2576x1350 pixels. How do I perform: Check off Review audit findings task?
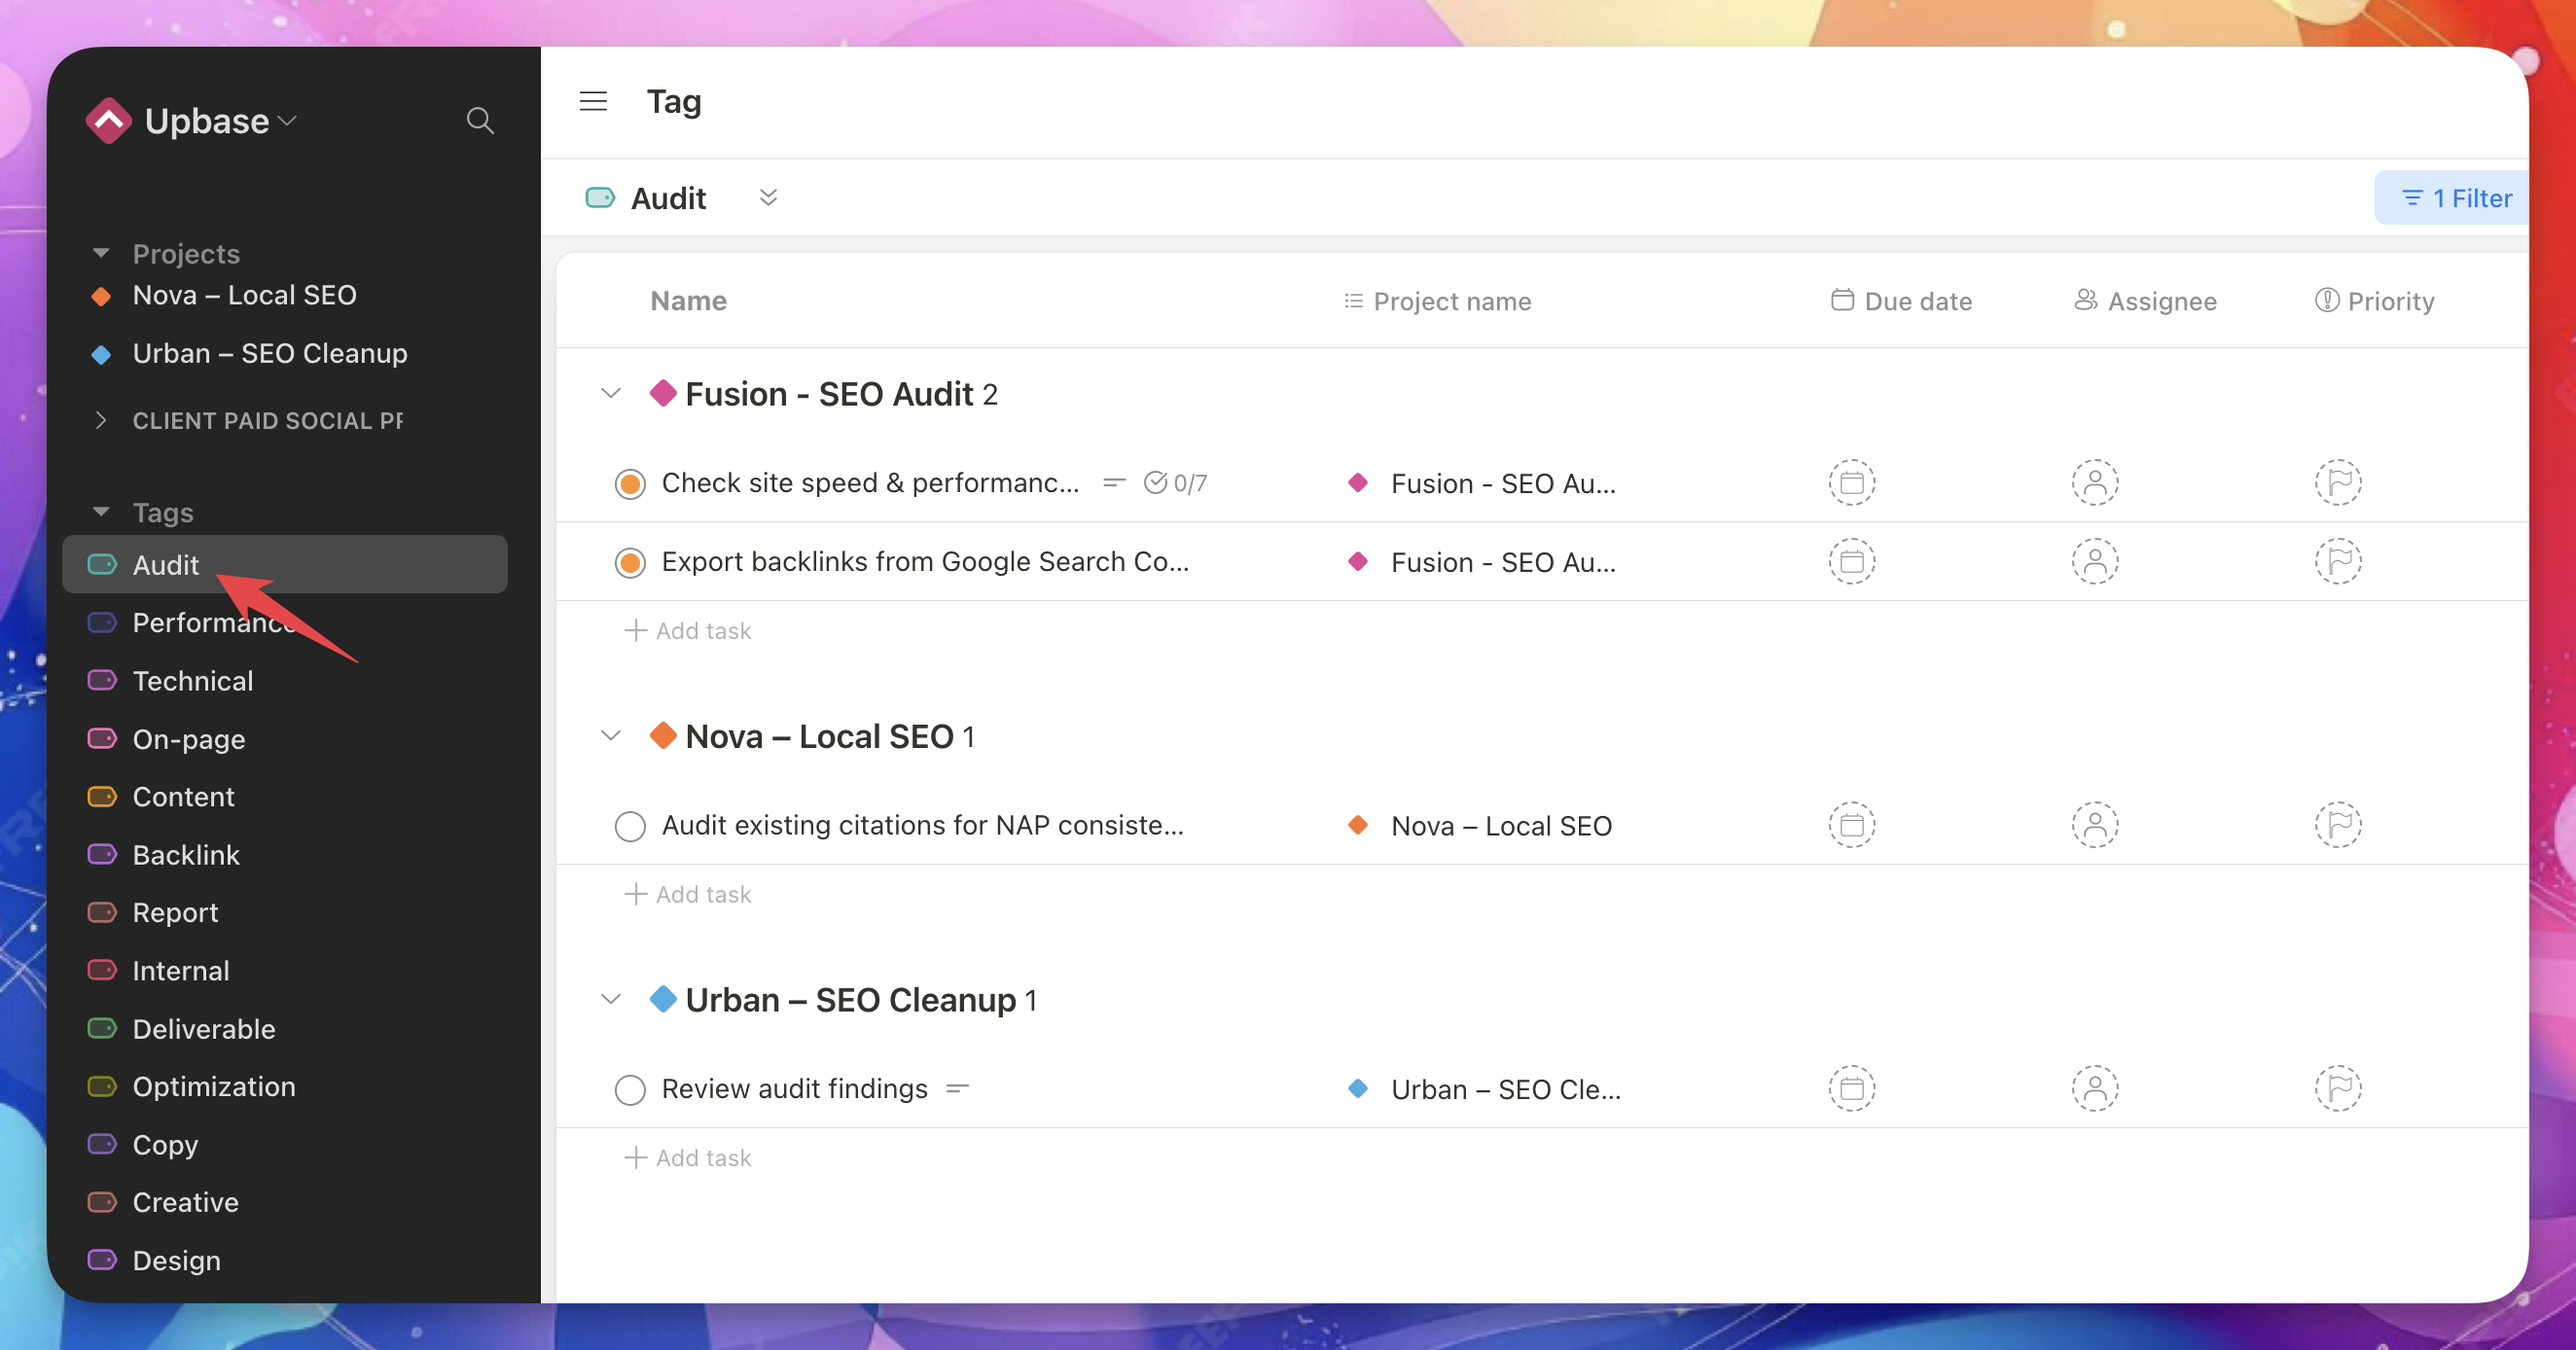630,1089
